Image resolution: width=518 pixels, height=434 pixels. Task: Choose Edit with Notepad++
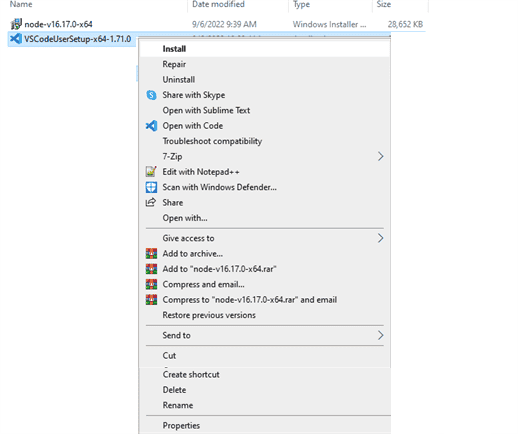[x=265, y=172]
